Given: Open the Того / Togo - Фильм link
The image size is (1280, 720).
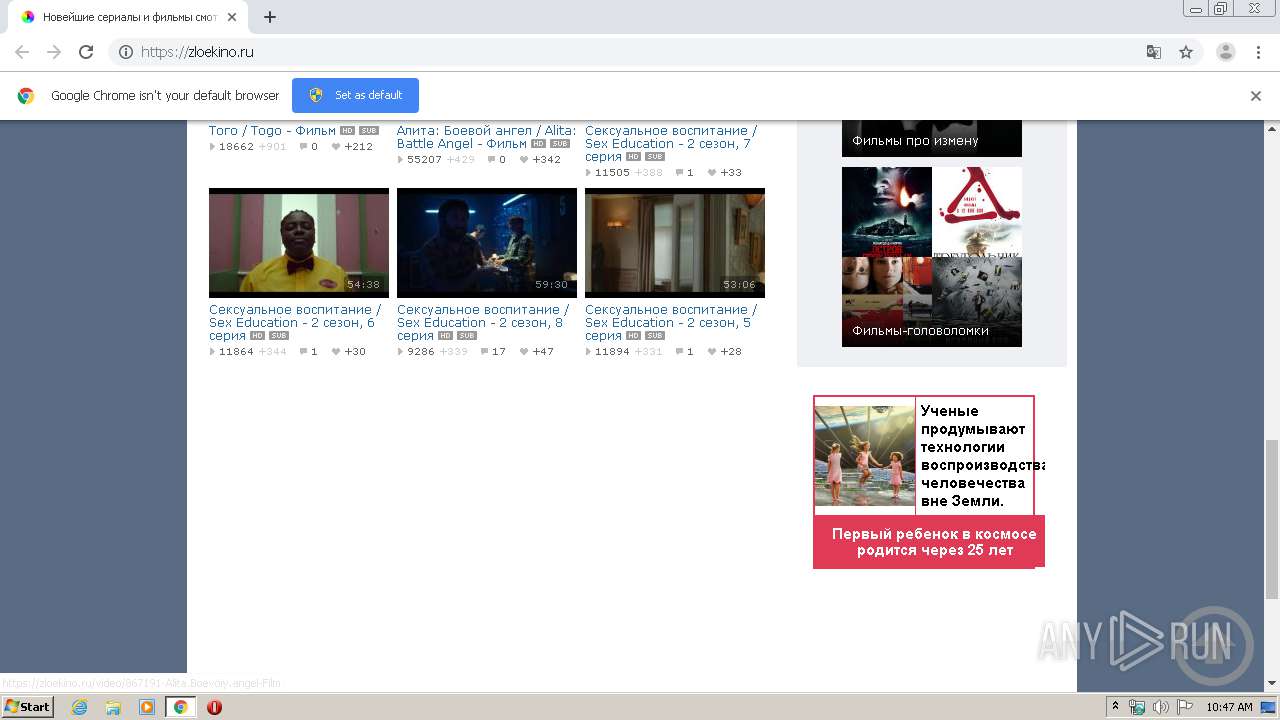Looking at the screenshot, I should tap(272, 131).
